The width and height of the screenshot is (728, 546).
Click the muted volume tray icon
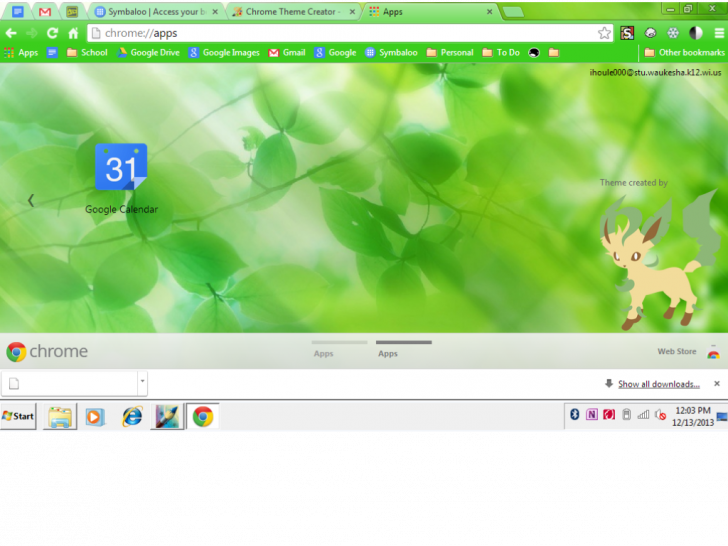tap(661, 415)
